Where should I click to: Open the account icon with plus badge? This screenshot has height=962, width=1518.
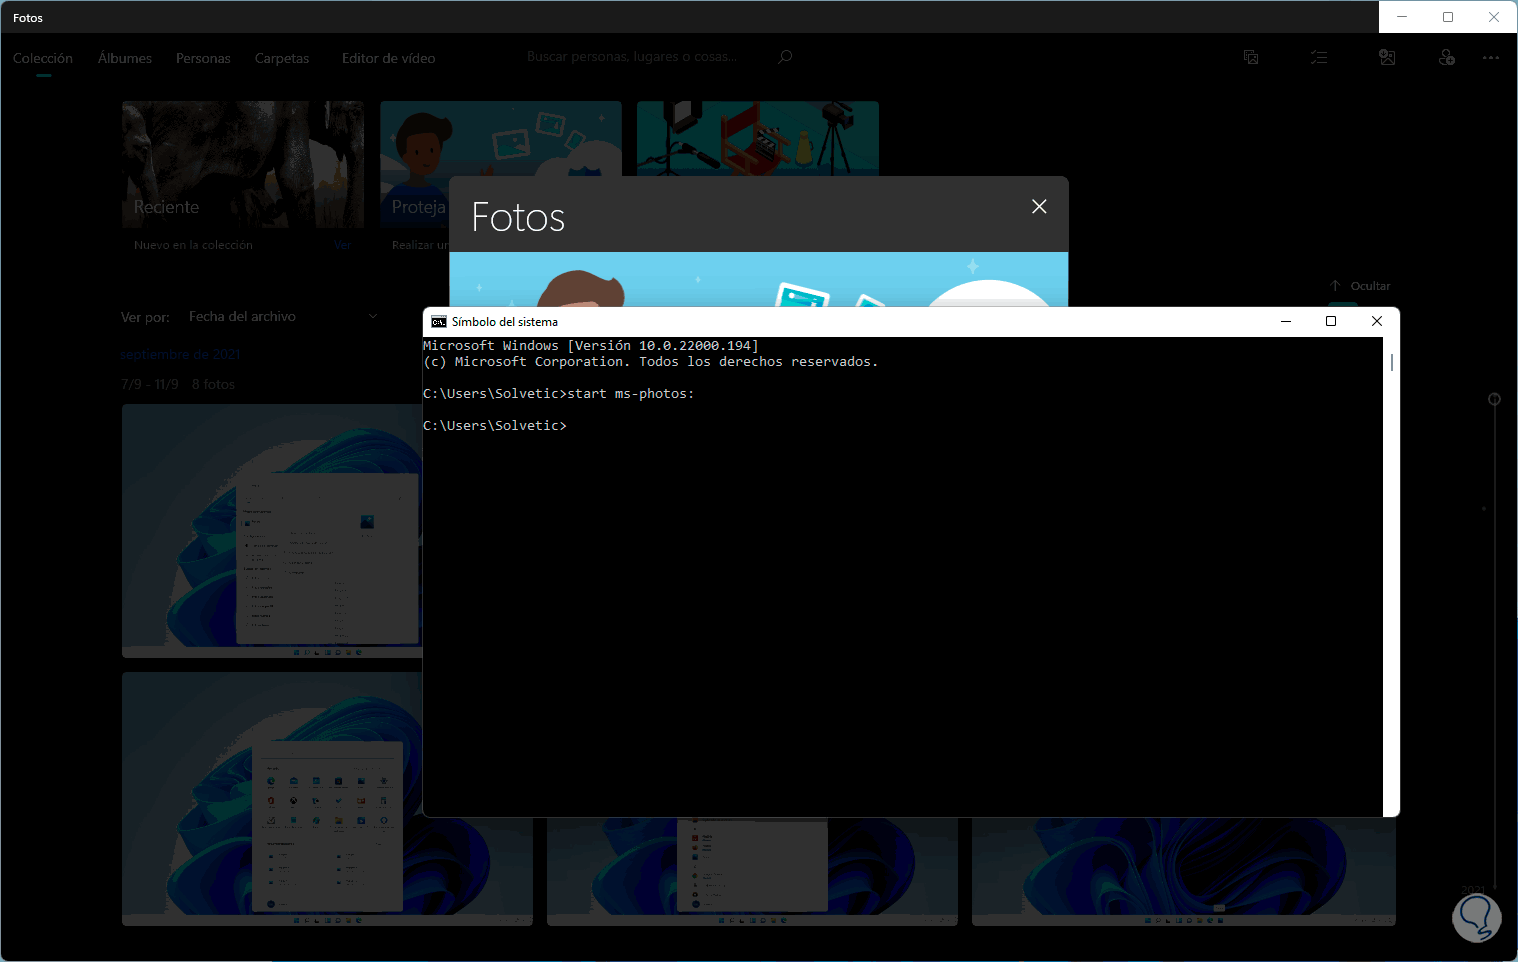coord(1446,58)
